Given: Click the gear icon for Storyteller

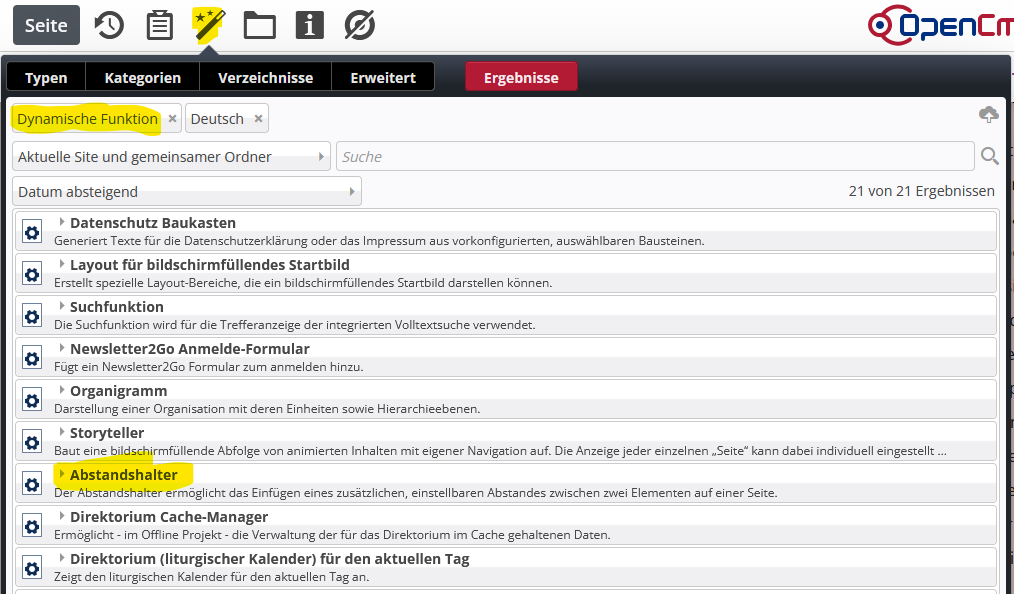Looking at the screenshot, I should [32, 442].
